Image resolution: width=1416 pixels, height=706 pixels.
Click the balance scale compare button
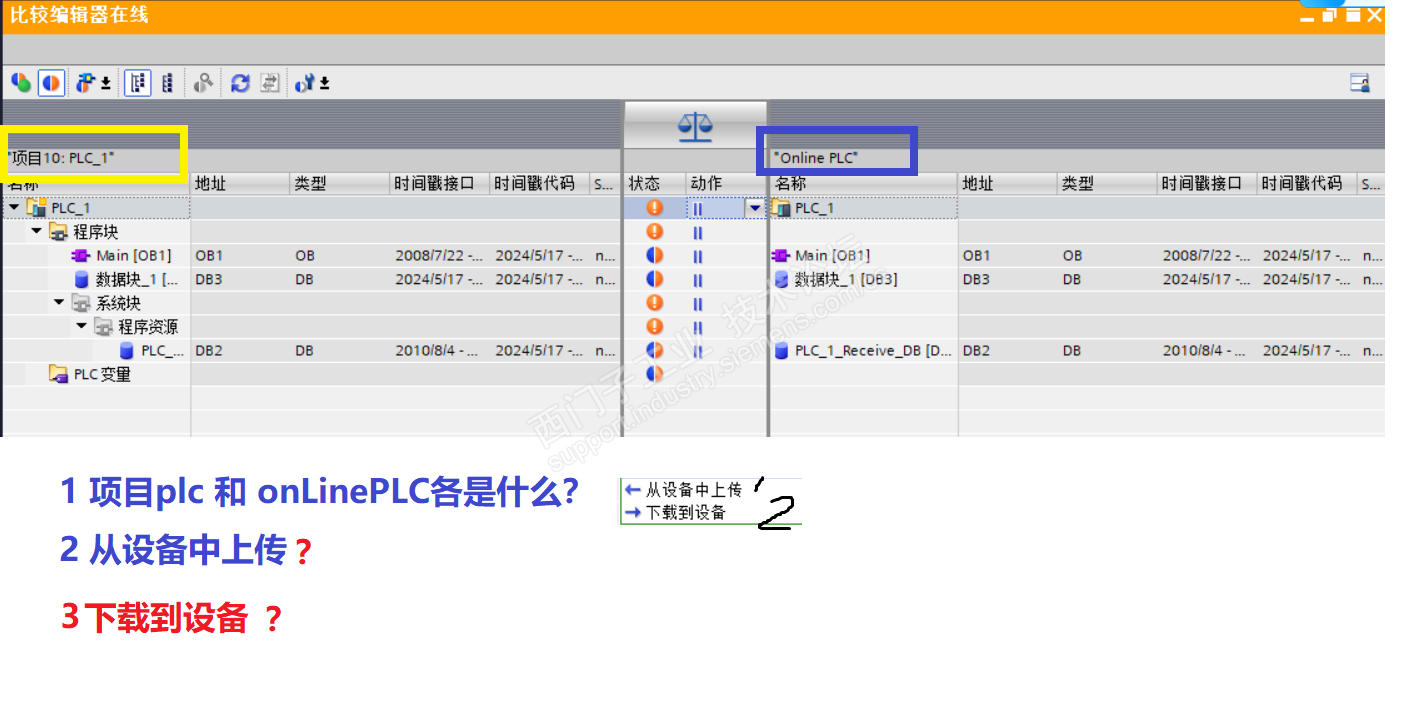[695, 125]
